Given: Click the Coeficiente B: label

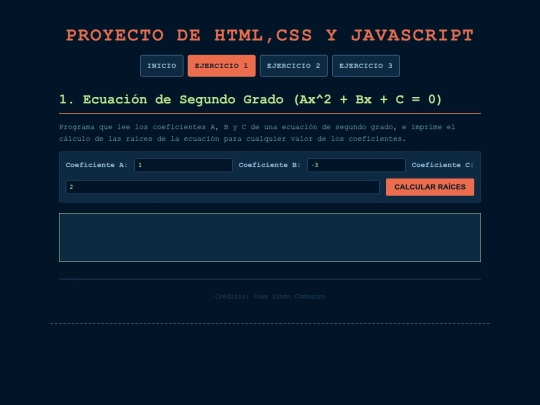Looking at the screenshot, I should coord(269,165).
